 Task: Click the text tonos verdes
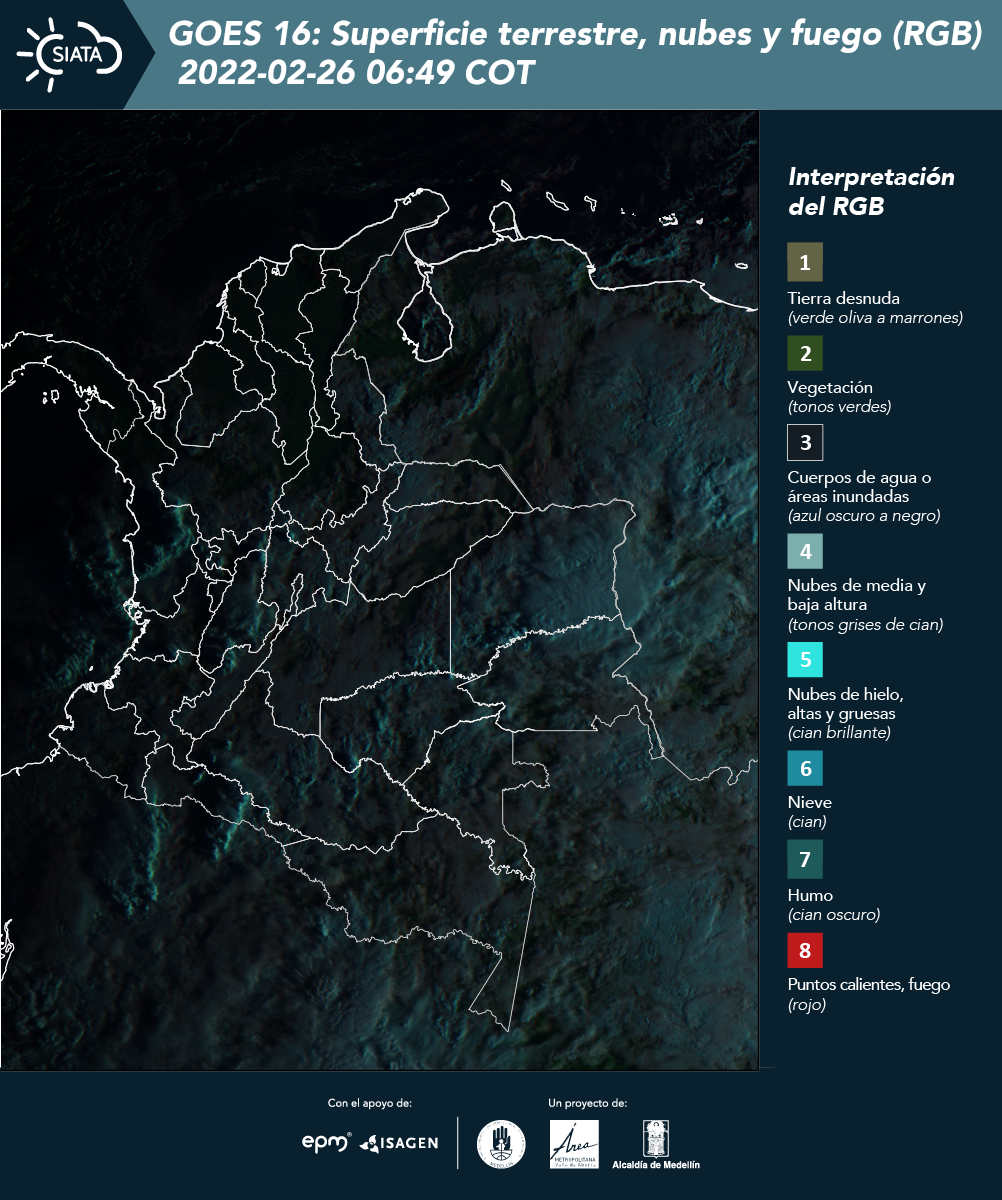pos(839,407)
